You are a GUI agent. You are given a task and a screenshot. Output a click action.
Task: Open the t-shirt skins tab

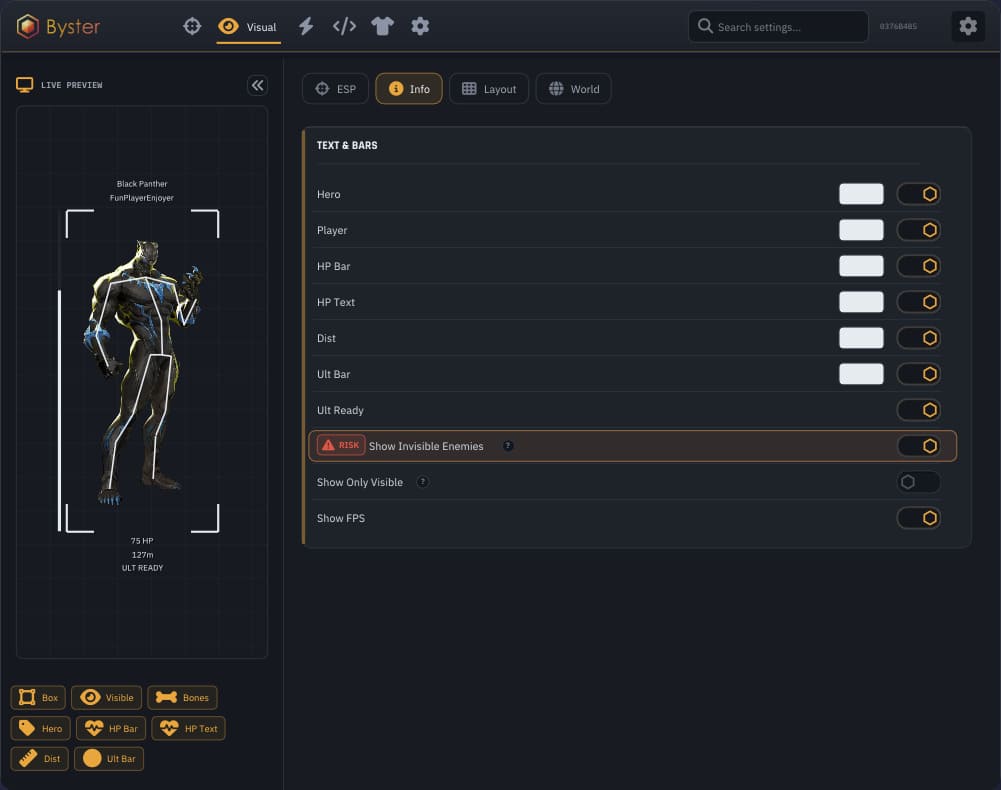point(382,26)
